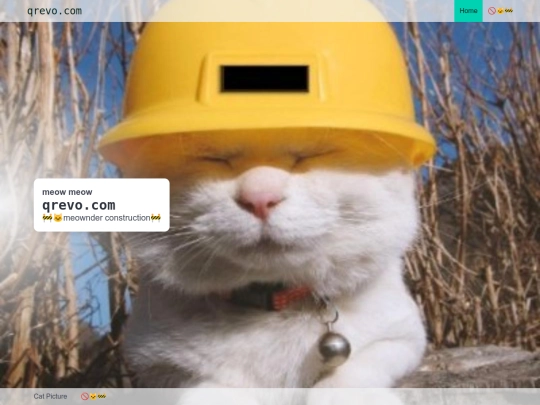The width and height of the screenshot is (540, 405).
Task: Open the no-cat-construction emoji navbar item
Action: point(500,11)
